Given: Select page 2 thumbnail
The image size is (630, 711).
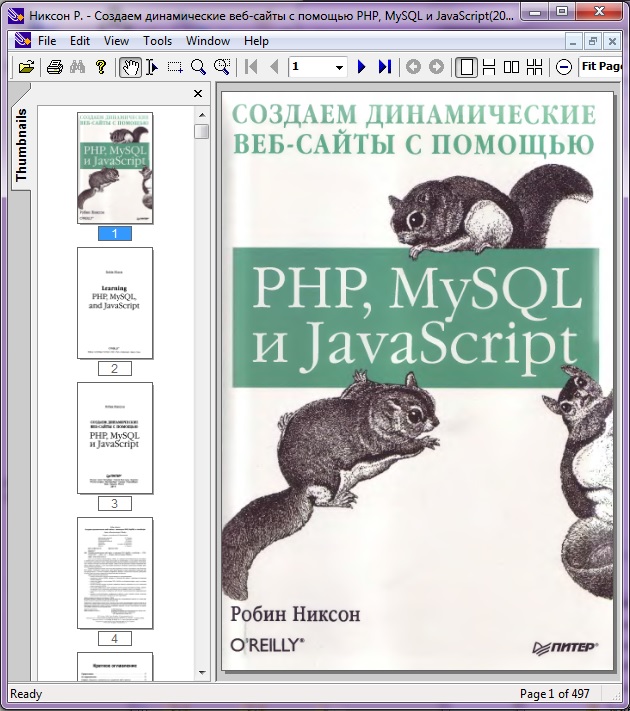Looking at the screenshot, I should pos(115,303).
